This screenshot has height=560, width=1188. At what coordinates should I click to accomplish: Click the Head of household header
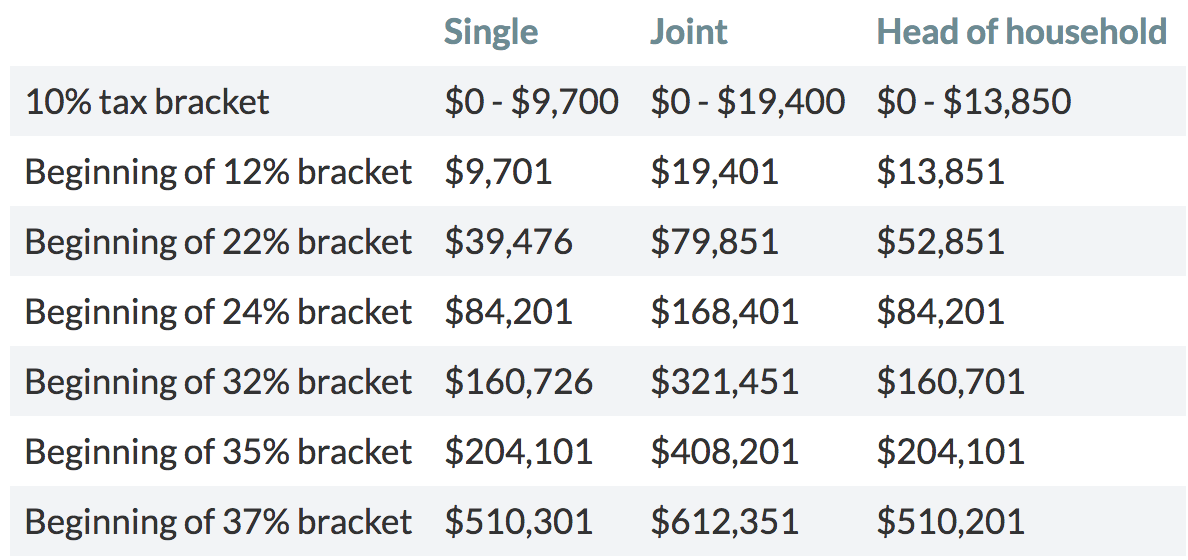click(x=1021, y=32)
